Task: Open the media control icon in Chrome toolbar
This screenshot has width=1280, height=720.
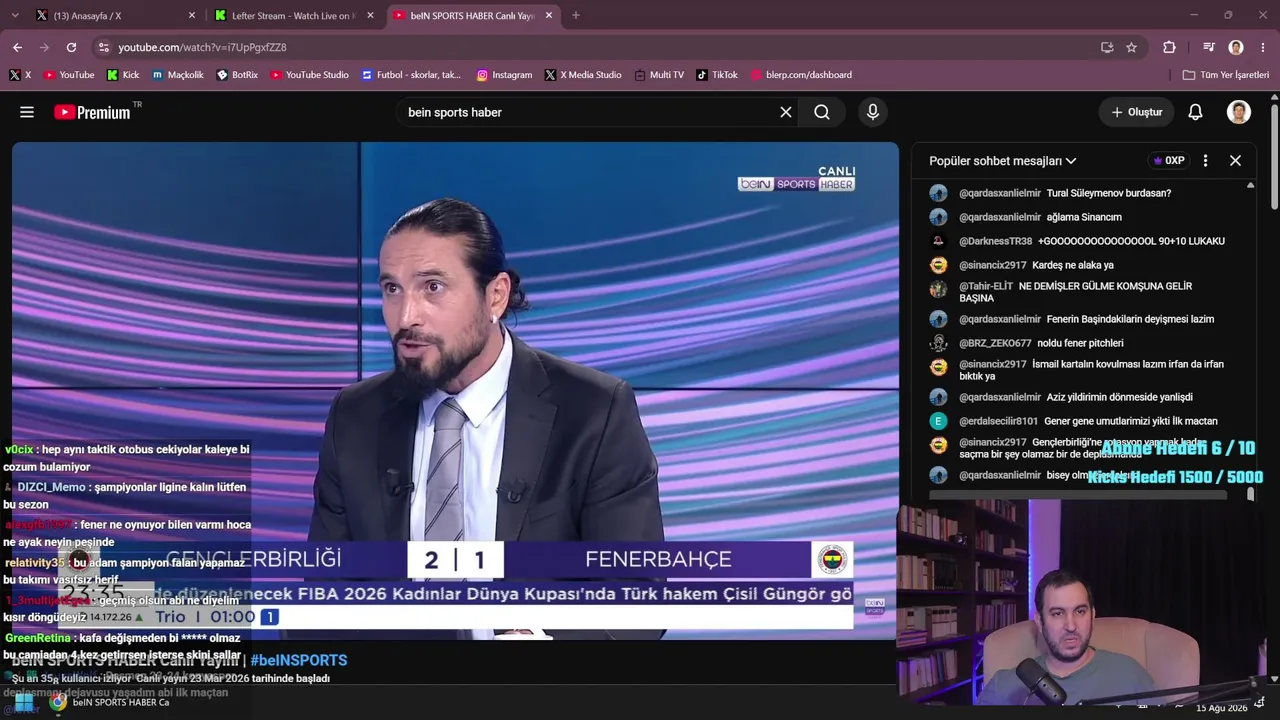Action: pyautogui.click(x=1209, y=47)
